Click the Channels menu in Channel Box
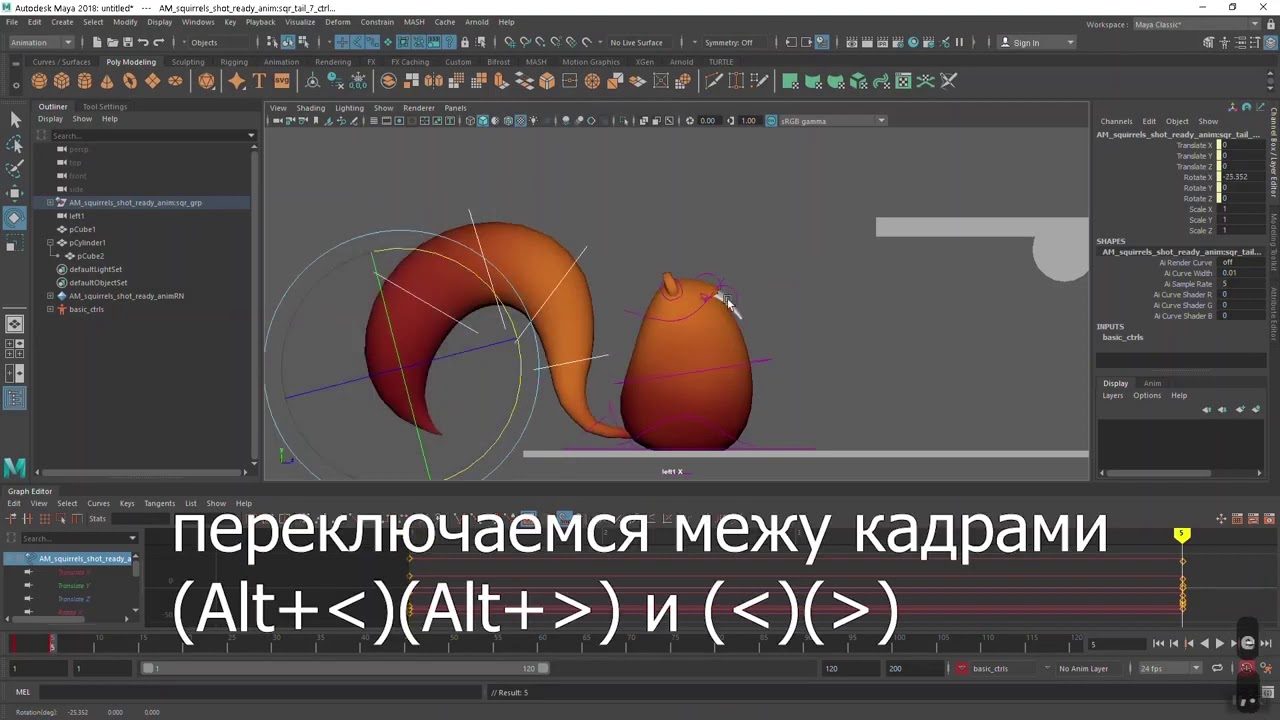Image resolution: width=1280 pixels, height=720 pixels. (1116, 121)
